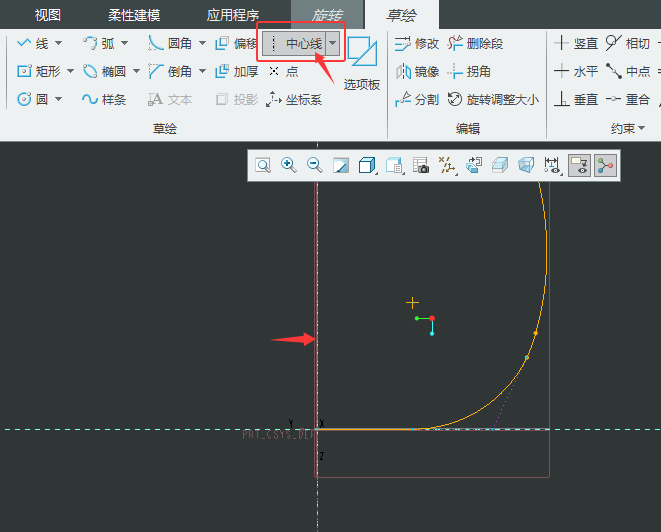This screenshot has width=661, height=532.
Task: Open the Chamfer dropdown arrow
Action: (x=202, y=71)
